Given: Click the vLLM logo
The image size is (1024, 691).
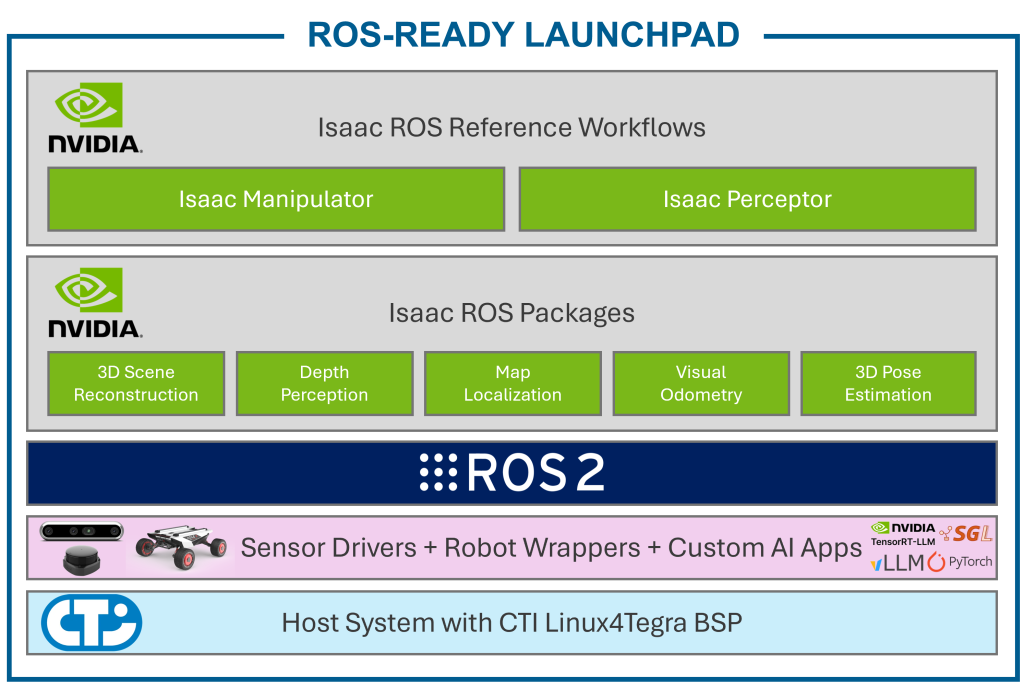Looking at the screenshot, I should (x=897, y=562).
